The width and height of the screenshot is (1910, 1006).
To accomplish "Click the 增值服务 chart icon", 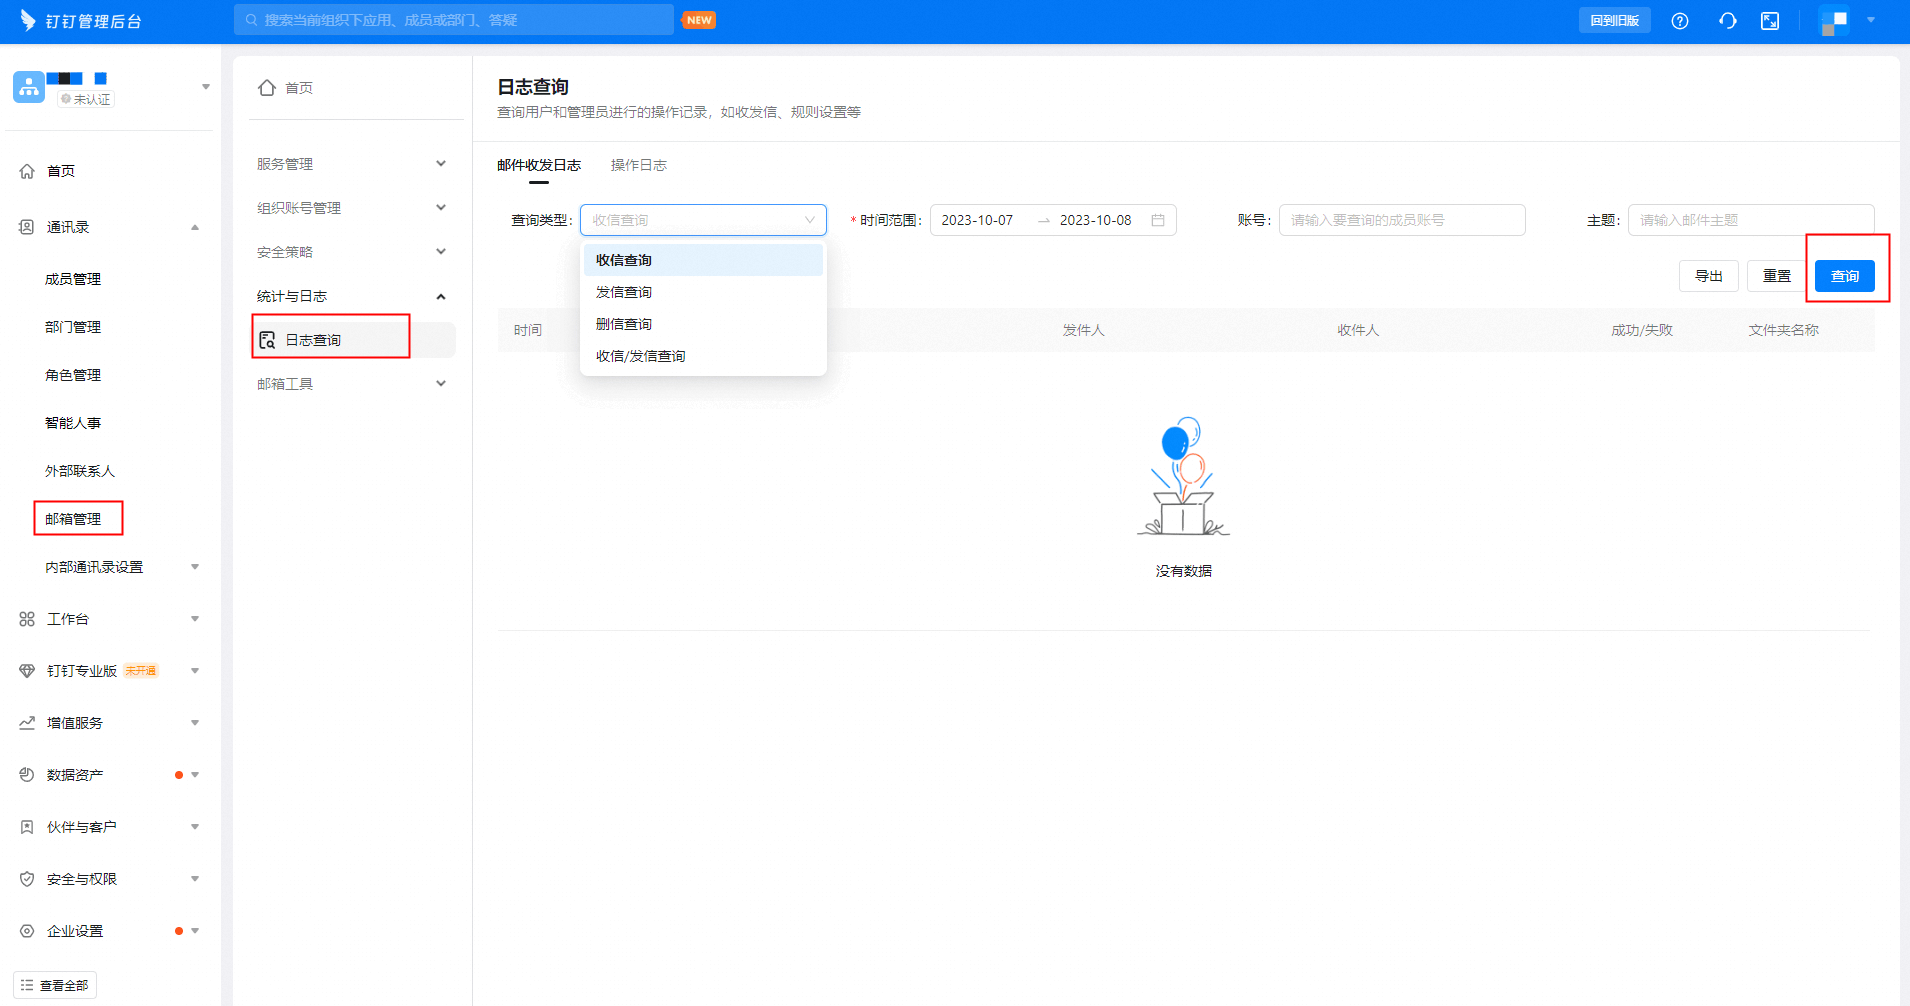I will point(27,723).
